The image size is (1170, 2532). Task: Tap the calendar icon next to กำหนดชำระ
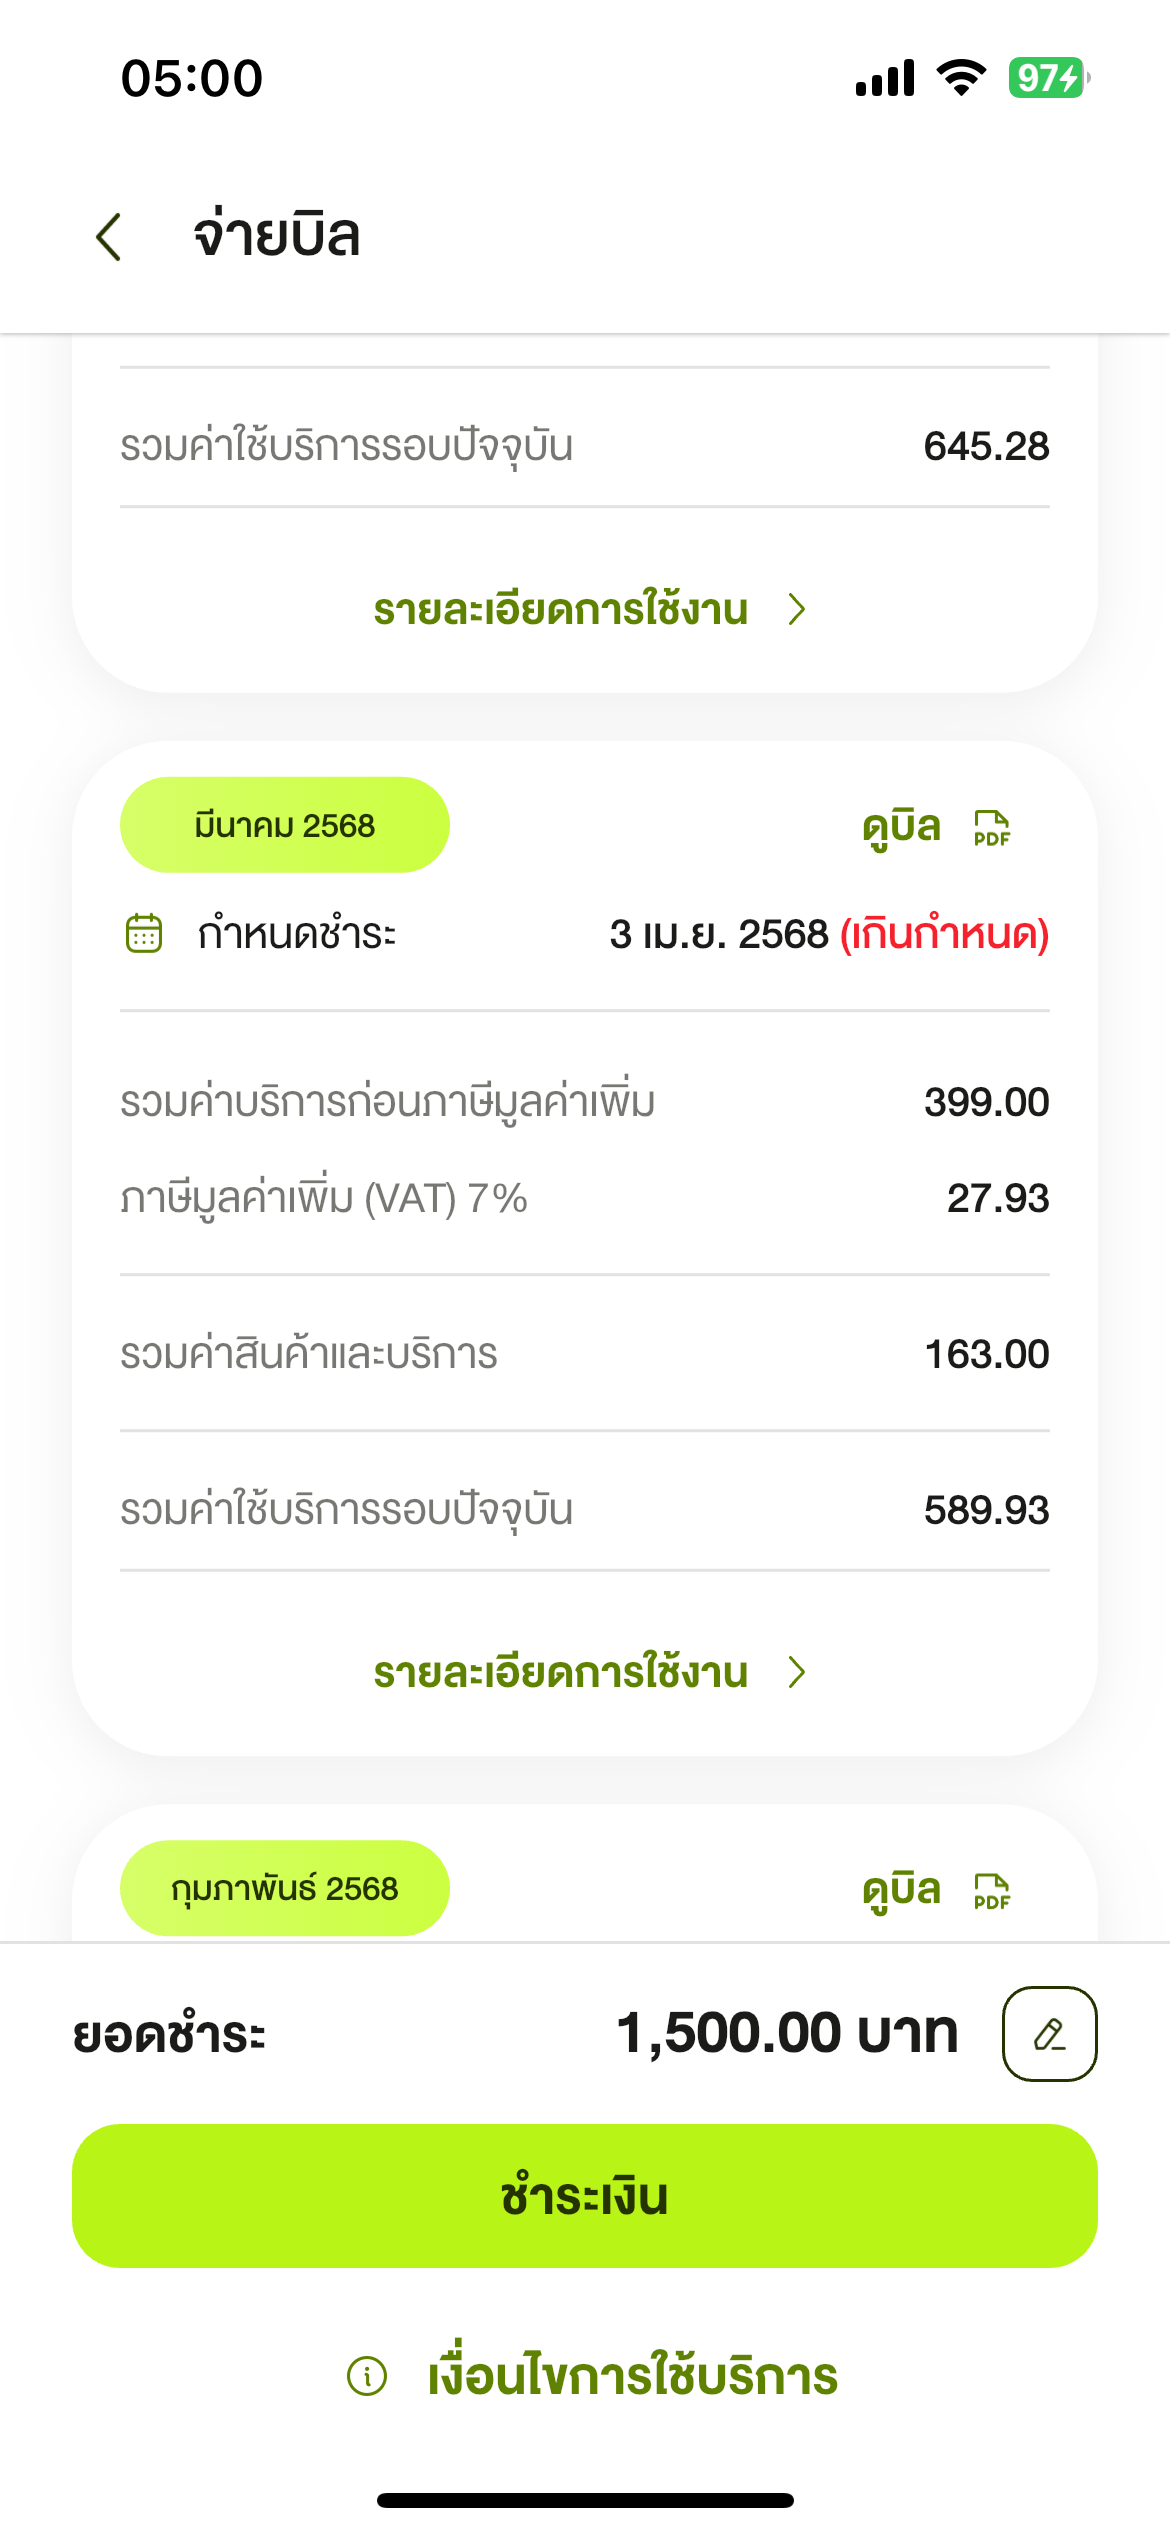coord(144,934)
